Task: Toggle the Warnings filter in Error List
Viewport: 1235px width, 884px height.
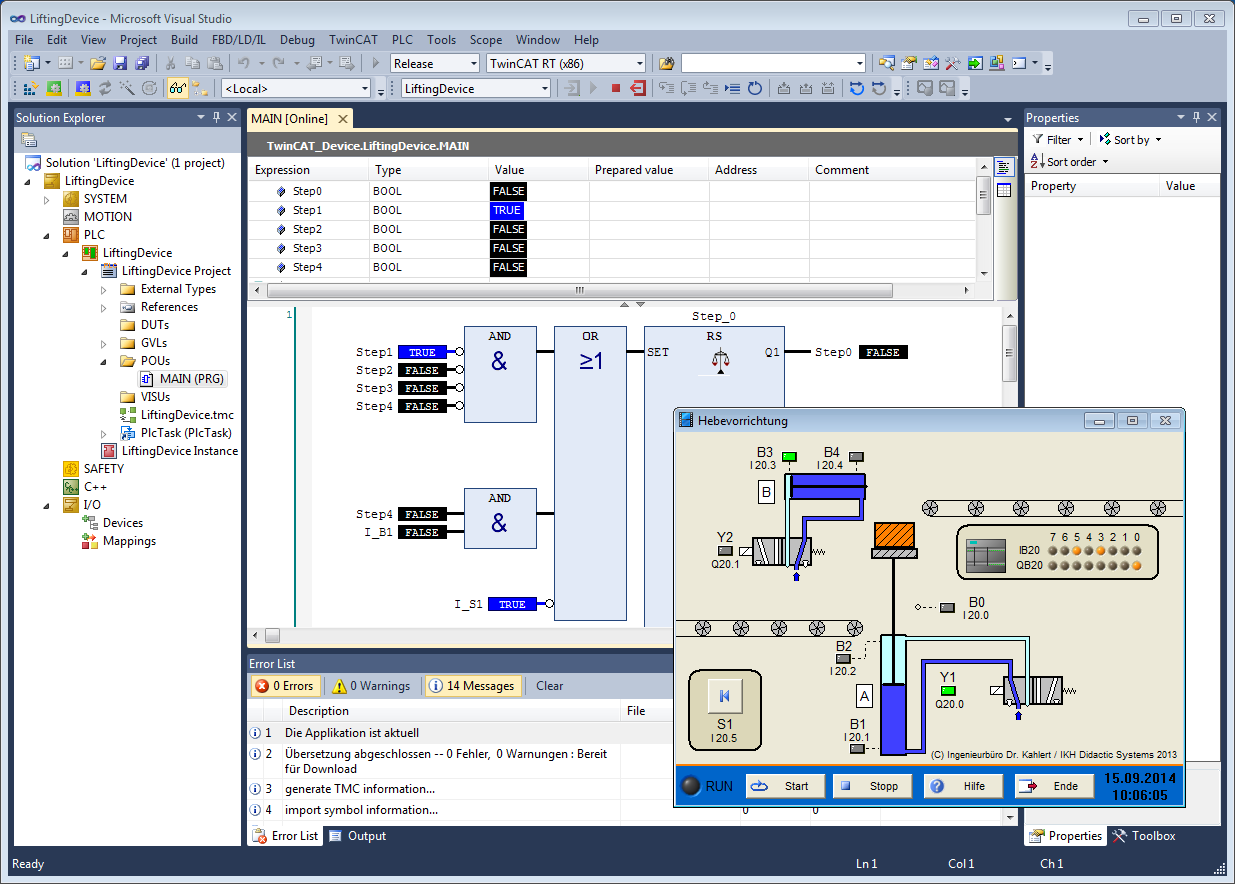Action: coord(372,686)
